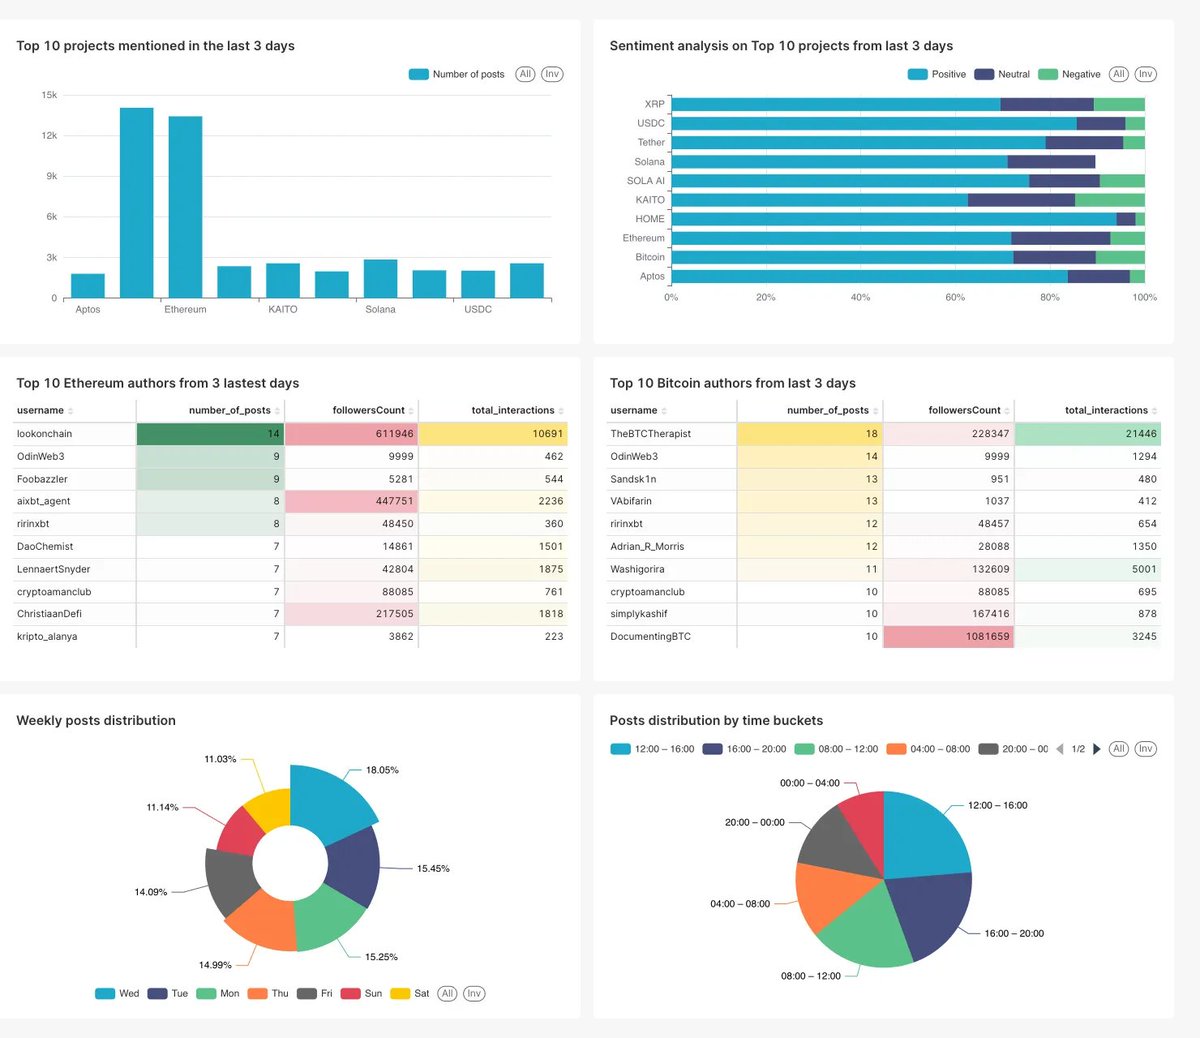Viewport: 1200px width, 1038px height.
Task: Toggle Mon legend in weekly posts chart
Action: click(x=218, y=993)
